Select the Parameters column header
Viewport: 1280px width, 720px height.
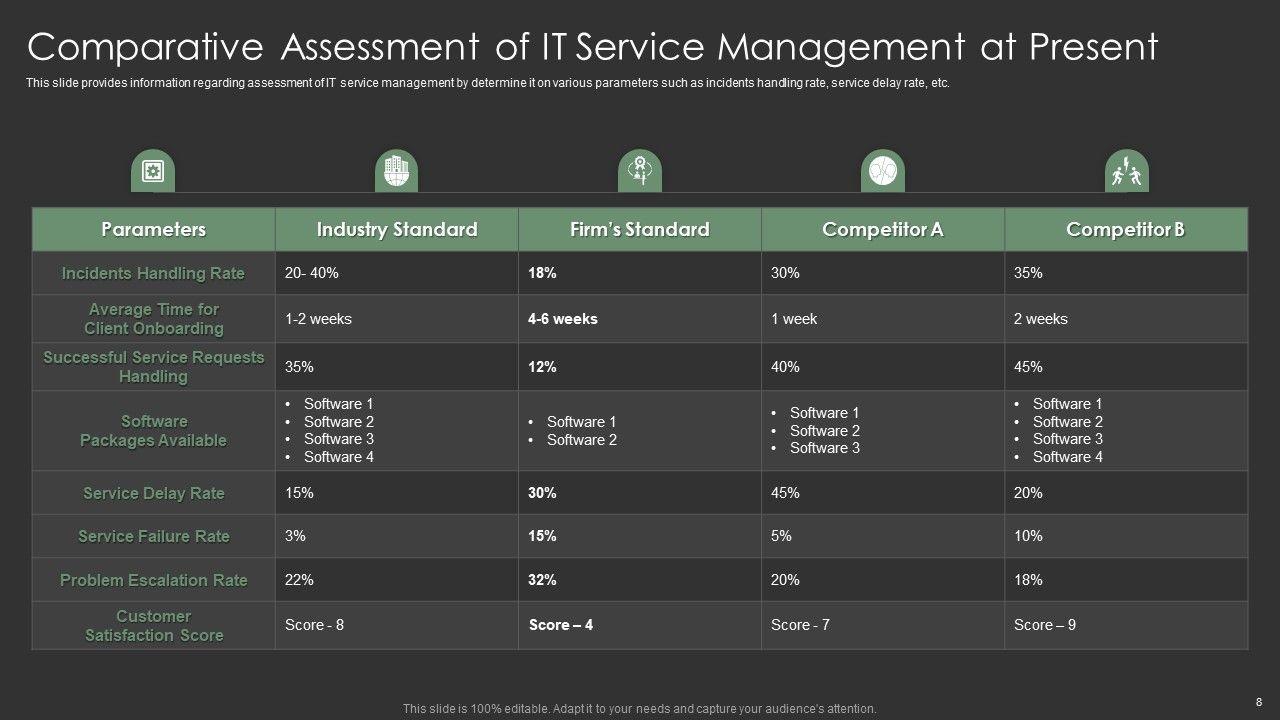[153, 230]
